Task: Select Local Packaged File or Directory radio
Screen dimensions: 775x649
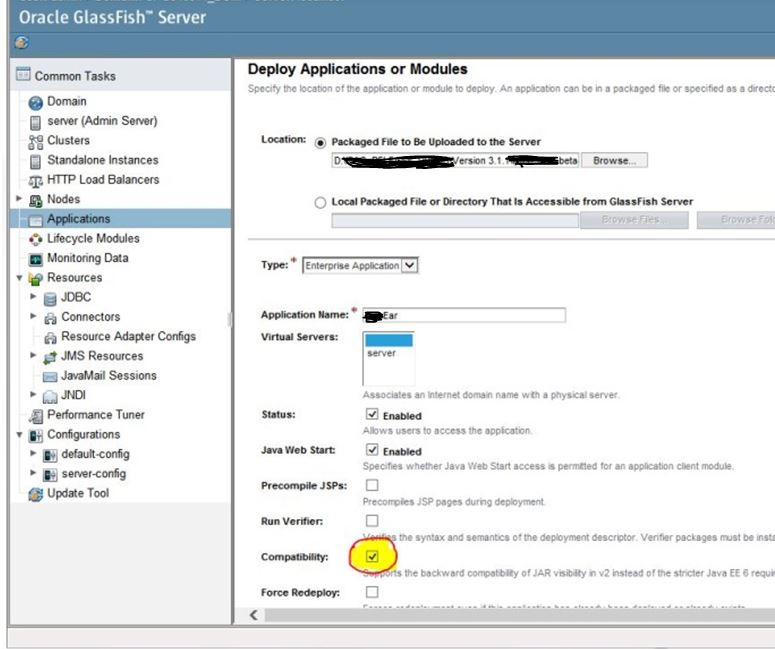Action: pyautogui.click(x=320, y=203)
